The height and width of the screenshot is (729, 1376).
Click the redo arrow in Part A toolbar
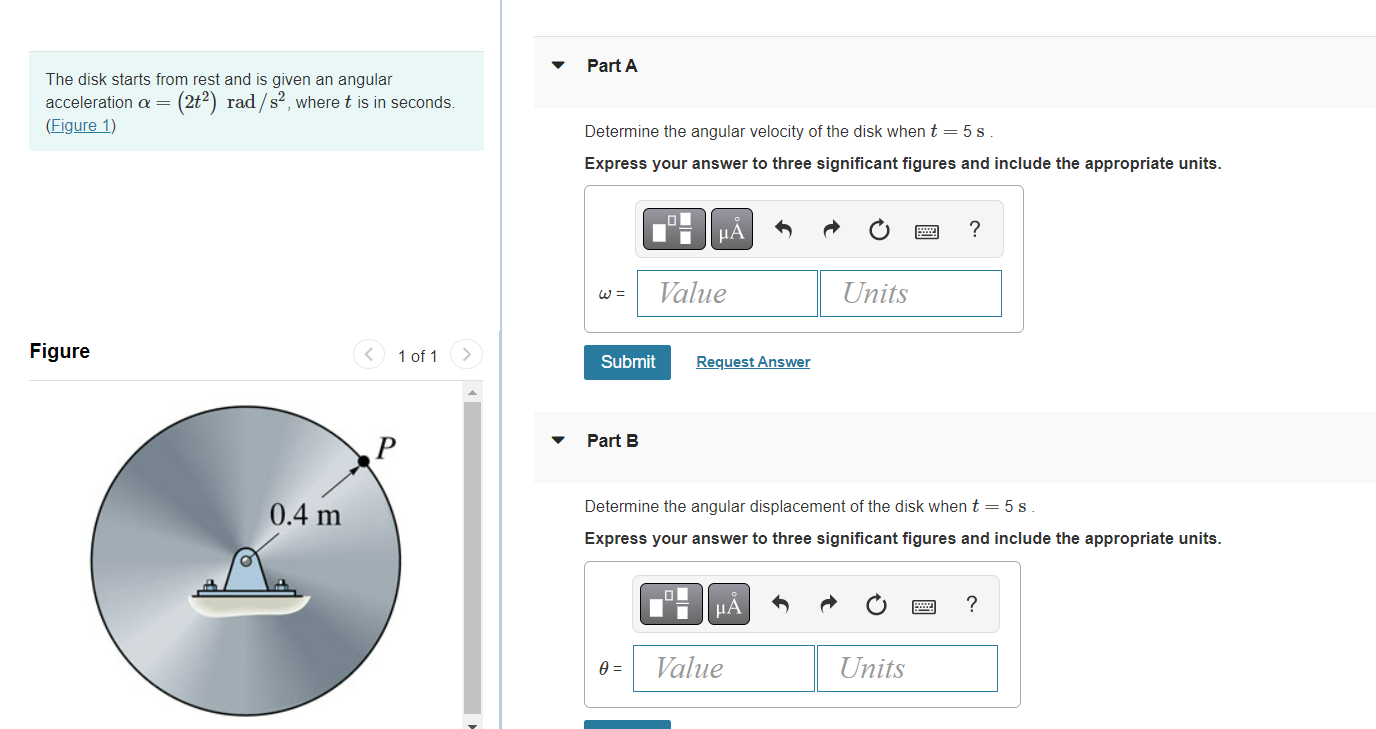tap(831, 228)
